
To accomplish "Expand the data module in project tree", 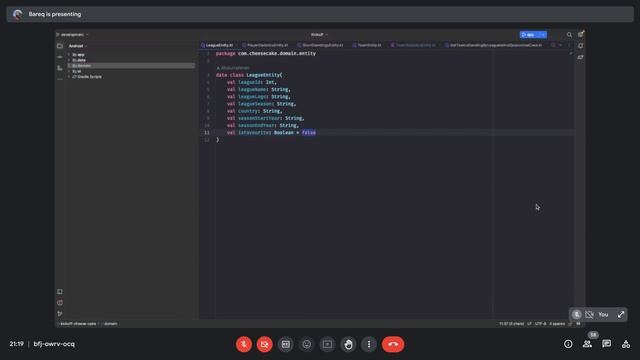I will [x=69, y=60].
